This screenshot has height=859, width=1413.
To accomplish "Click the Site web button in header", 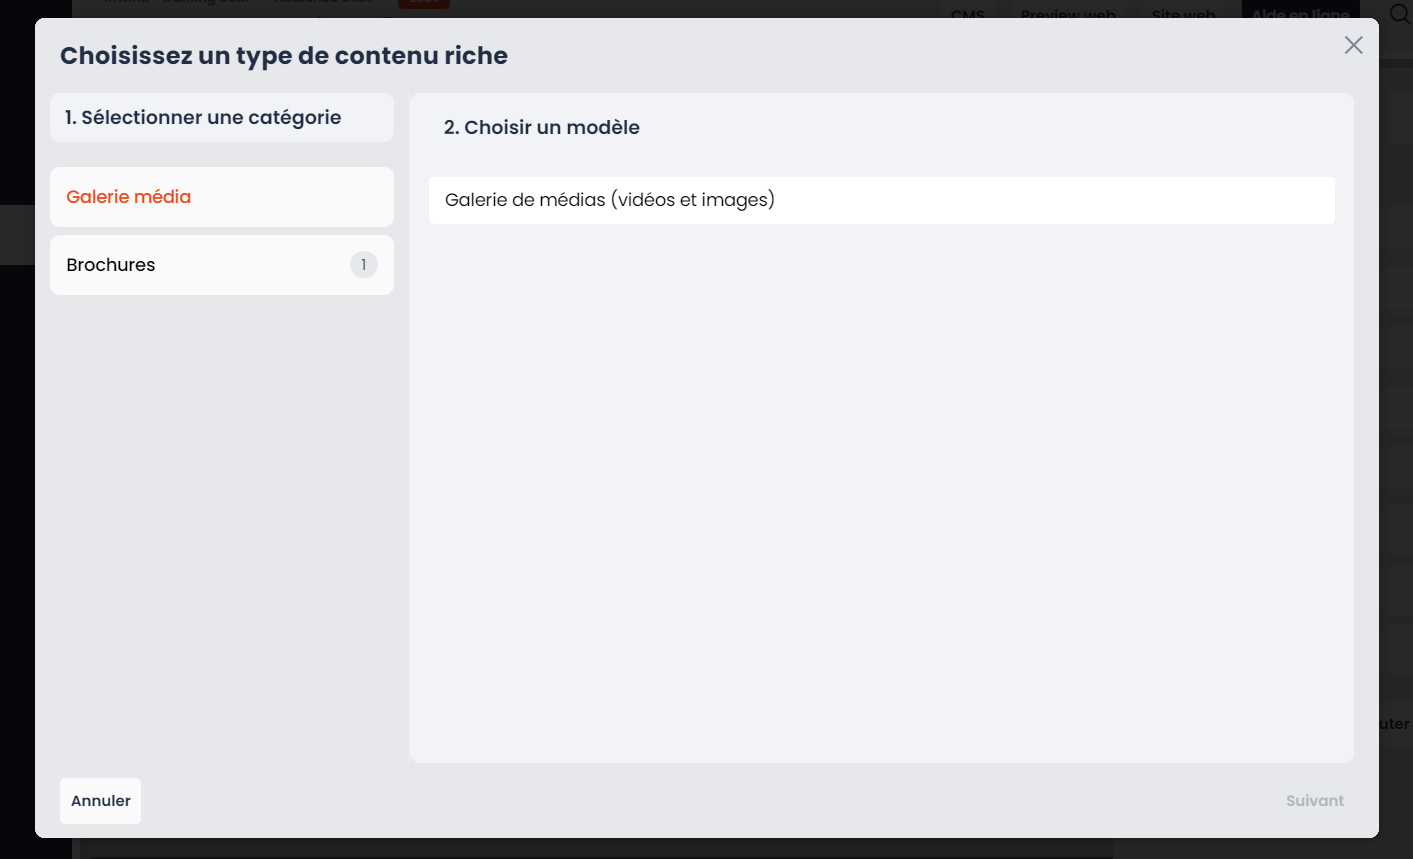I will [1183, 12].
